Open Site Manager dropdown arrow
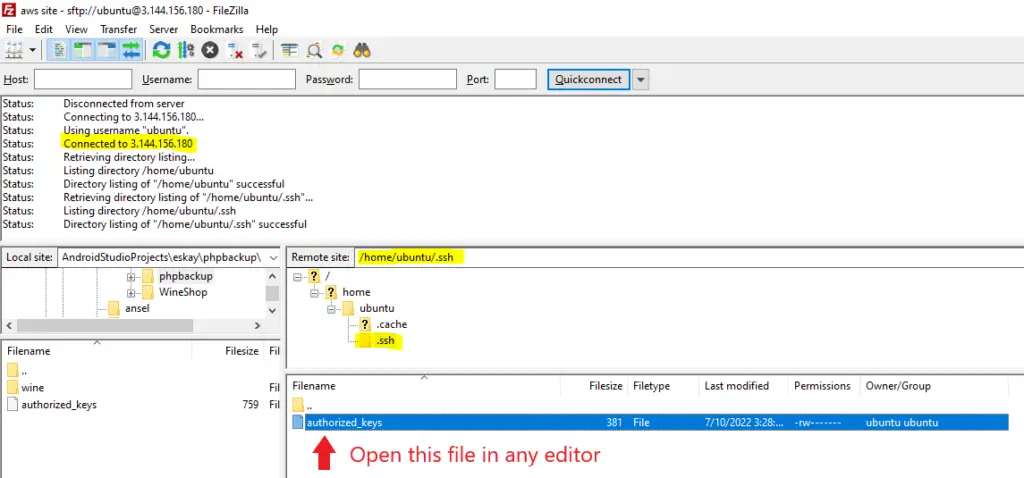Viewport: 1024px width, 478px height. 32,50
